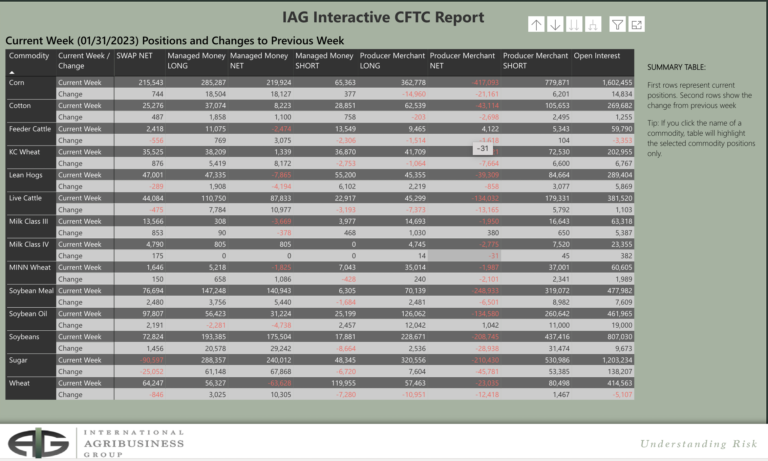Select Lean Hogs' SWAP NET value 47,001

(153, 175)
